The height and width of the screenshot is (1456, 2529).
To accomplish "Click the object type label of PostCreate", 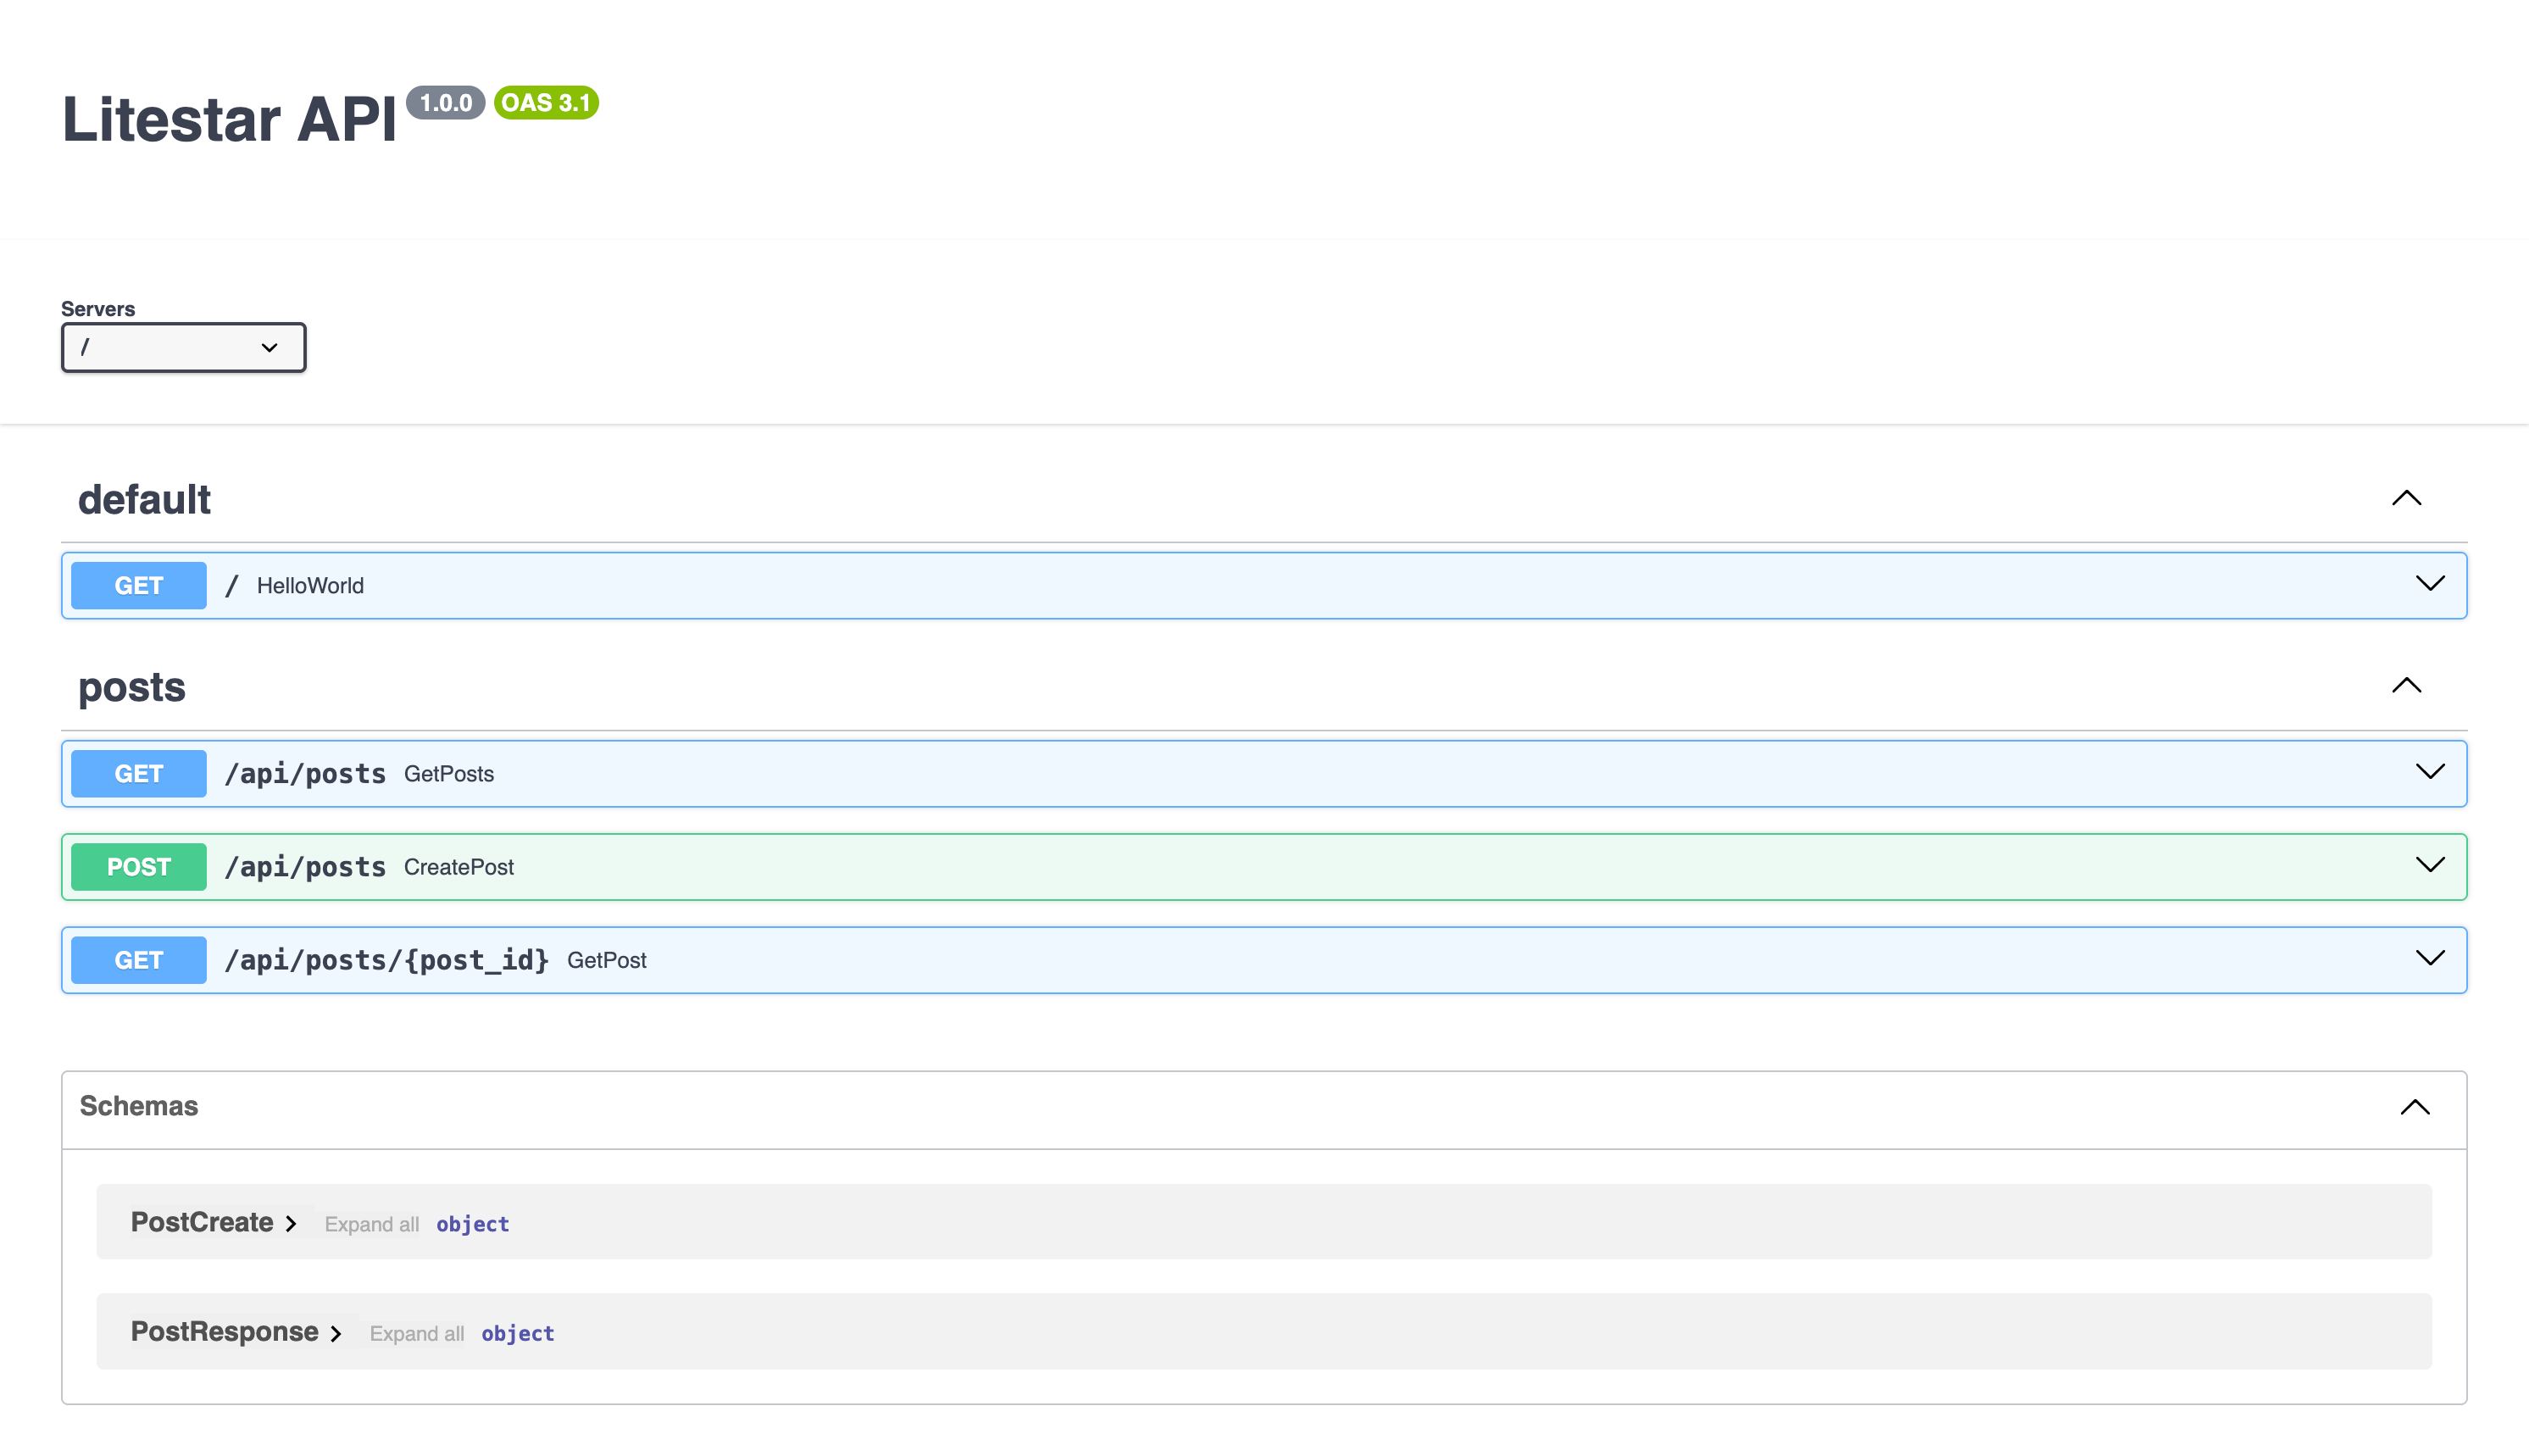I will [x=473, y=1224].
